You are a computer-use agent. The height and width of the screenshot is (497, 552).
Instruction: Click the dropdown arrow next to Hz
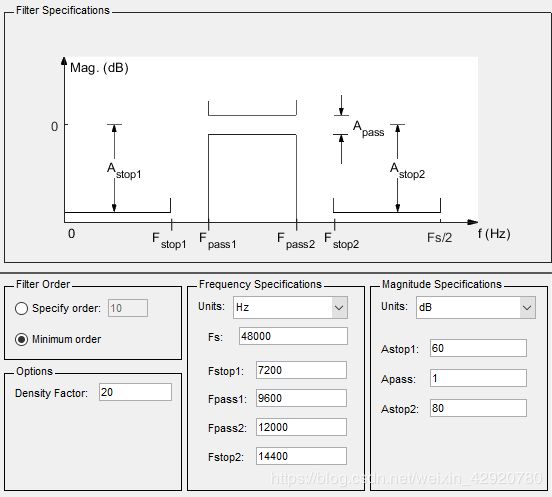click(339, 307)
